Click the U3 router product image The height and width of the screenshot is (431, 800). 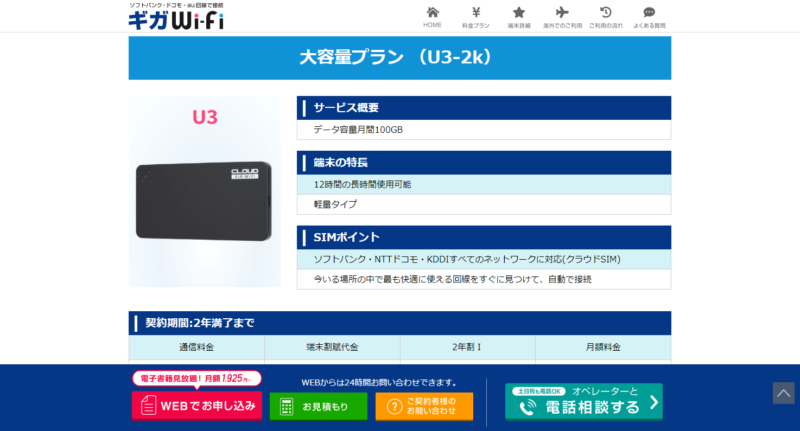click(205, 192)
